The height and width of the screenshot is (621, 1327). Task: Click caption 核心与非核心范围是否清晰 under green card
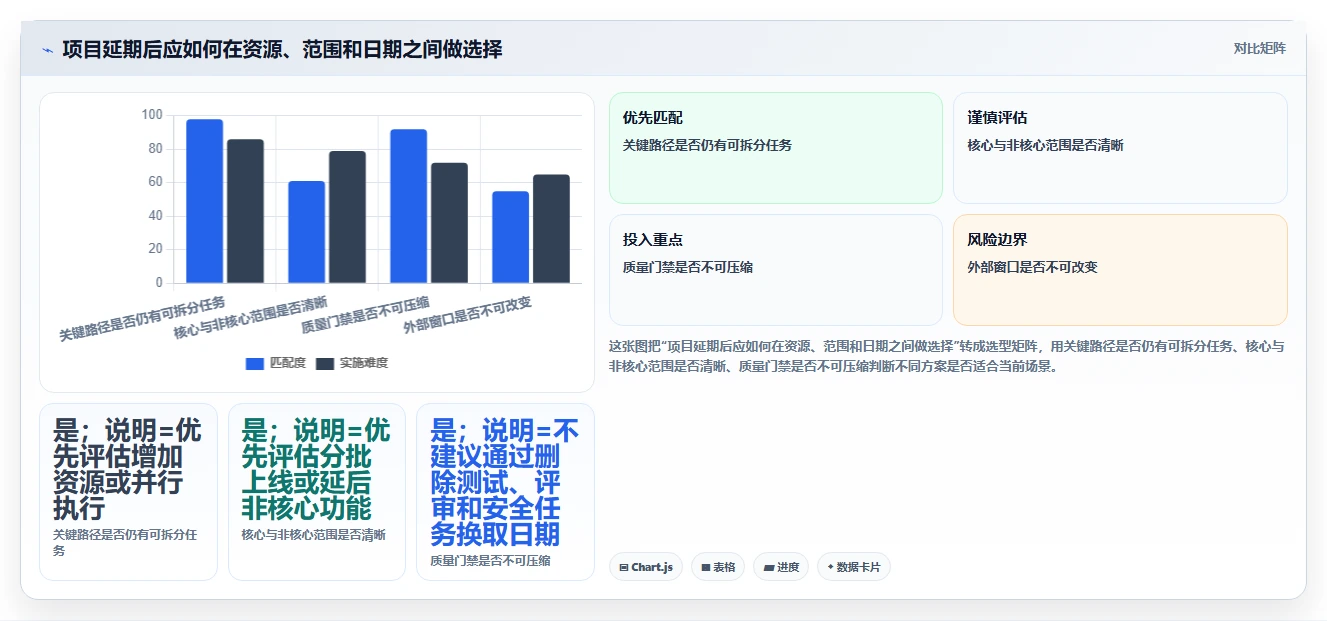pyautogui.click(x=313, y=535)
